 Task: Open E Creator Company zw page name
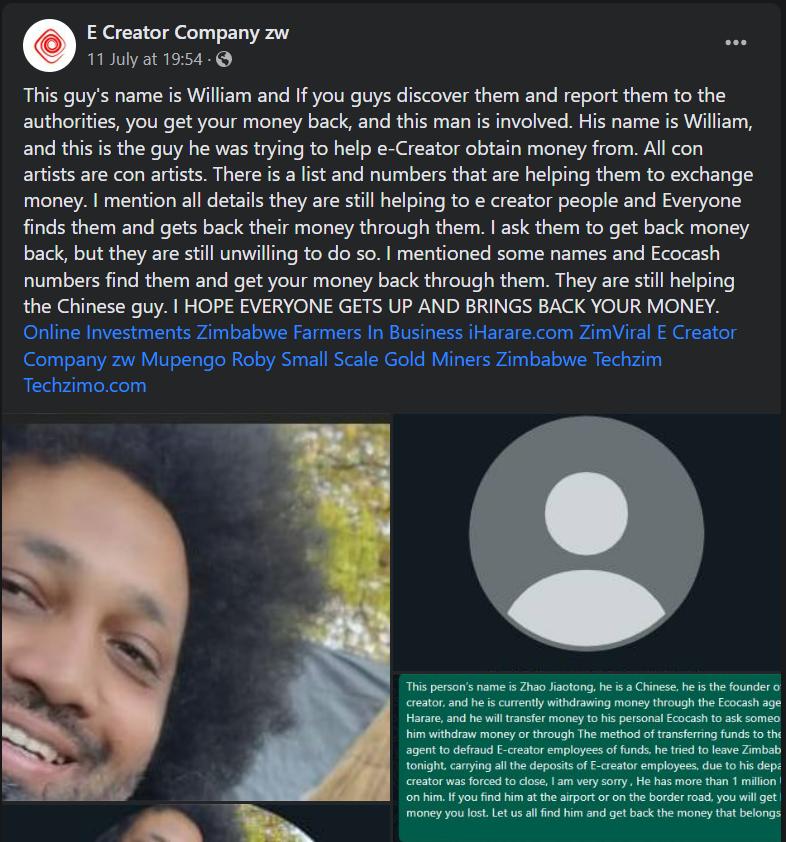pyautogui.click(x=188, y=32)
